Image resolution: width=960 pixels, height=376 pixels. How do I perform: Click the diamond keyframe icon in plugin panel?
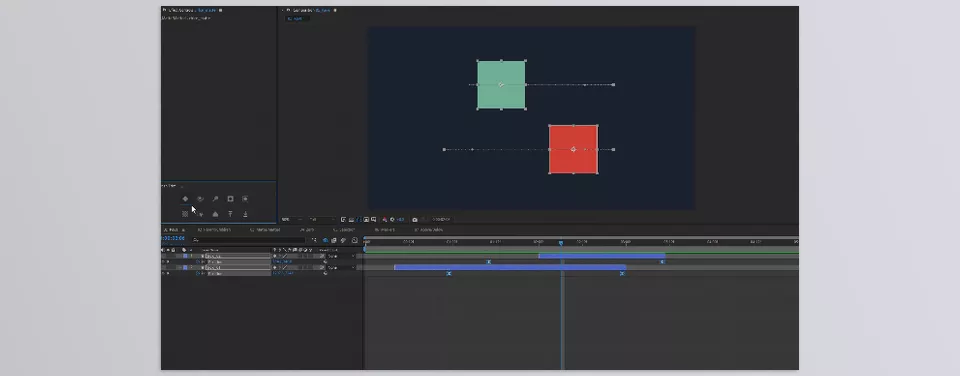click(185, 198)
